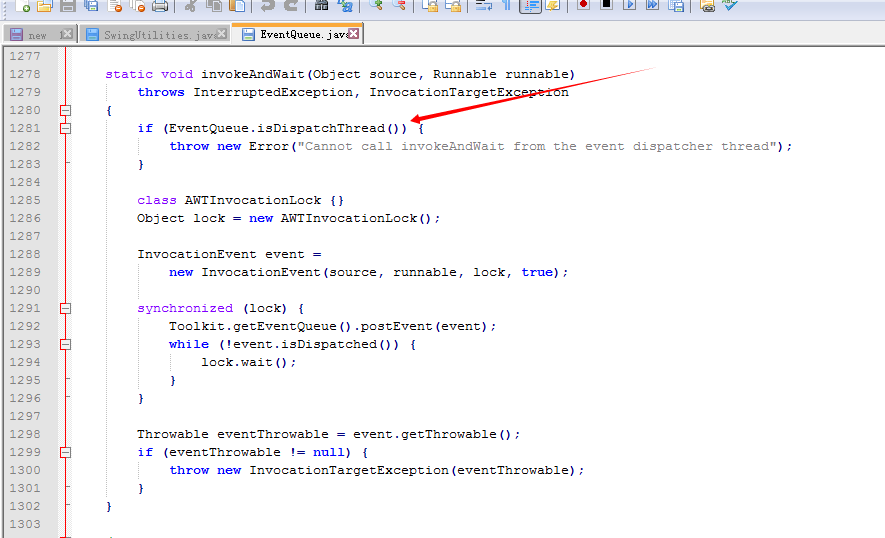Click 'InvocationTargetException(eventThrowable)' on line 1300
The width and height of the screenshot is (885, 538).
[x=412, y=470]
